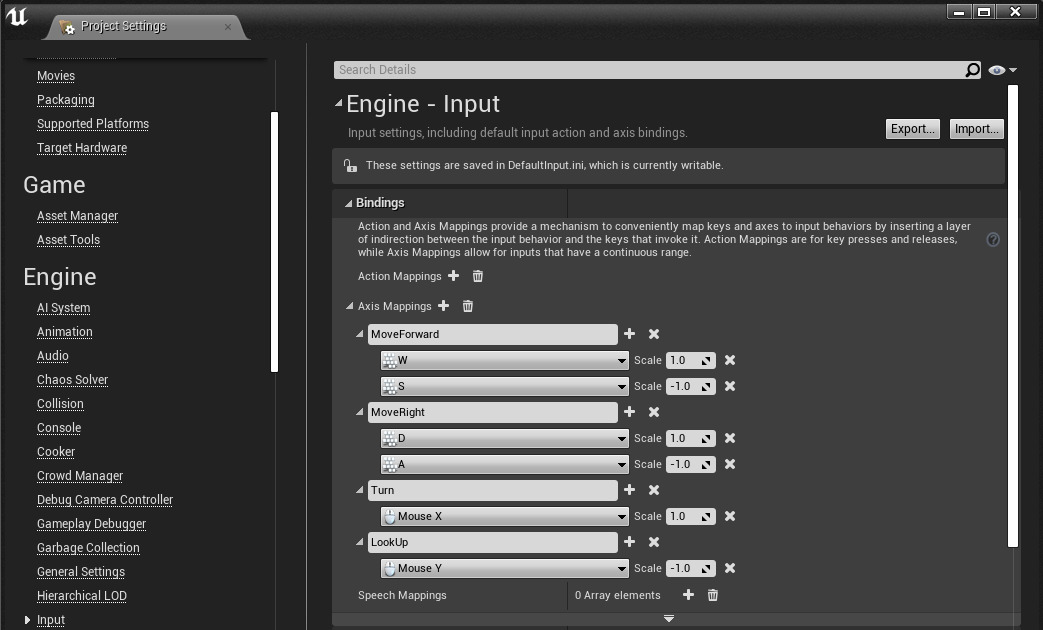Add a key to LookUp axis

[629, 542]
